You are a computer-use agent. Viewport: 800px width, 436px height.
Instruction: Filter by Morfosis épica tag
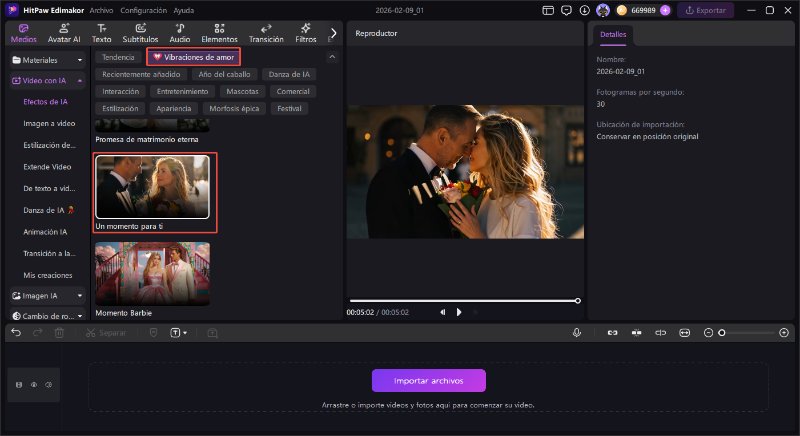point(234,108)
